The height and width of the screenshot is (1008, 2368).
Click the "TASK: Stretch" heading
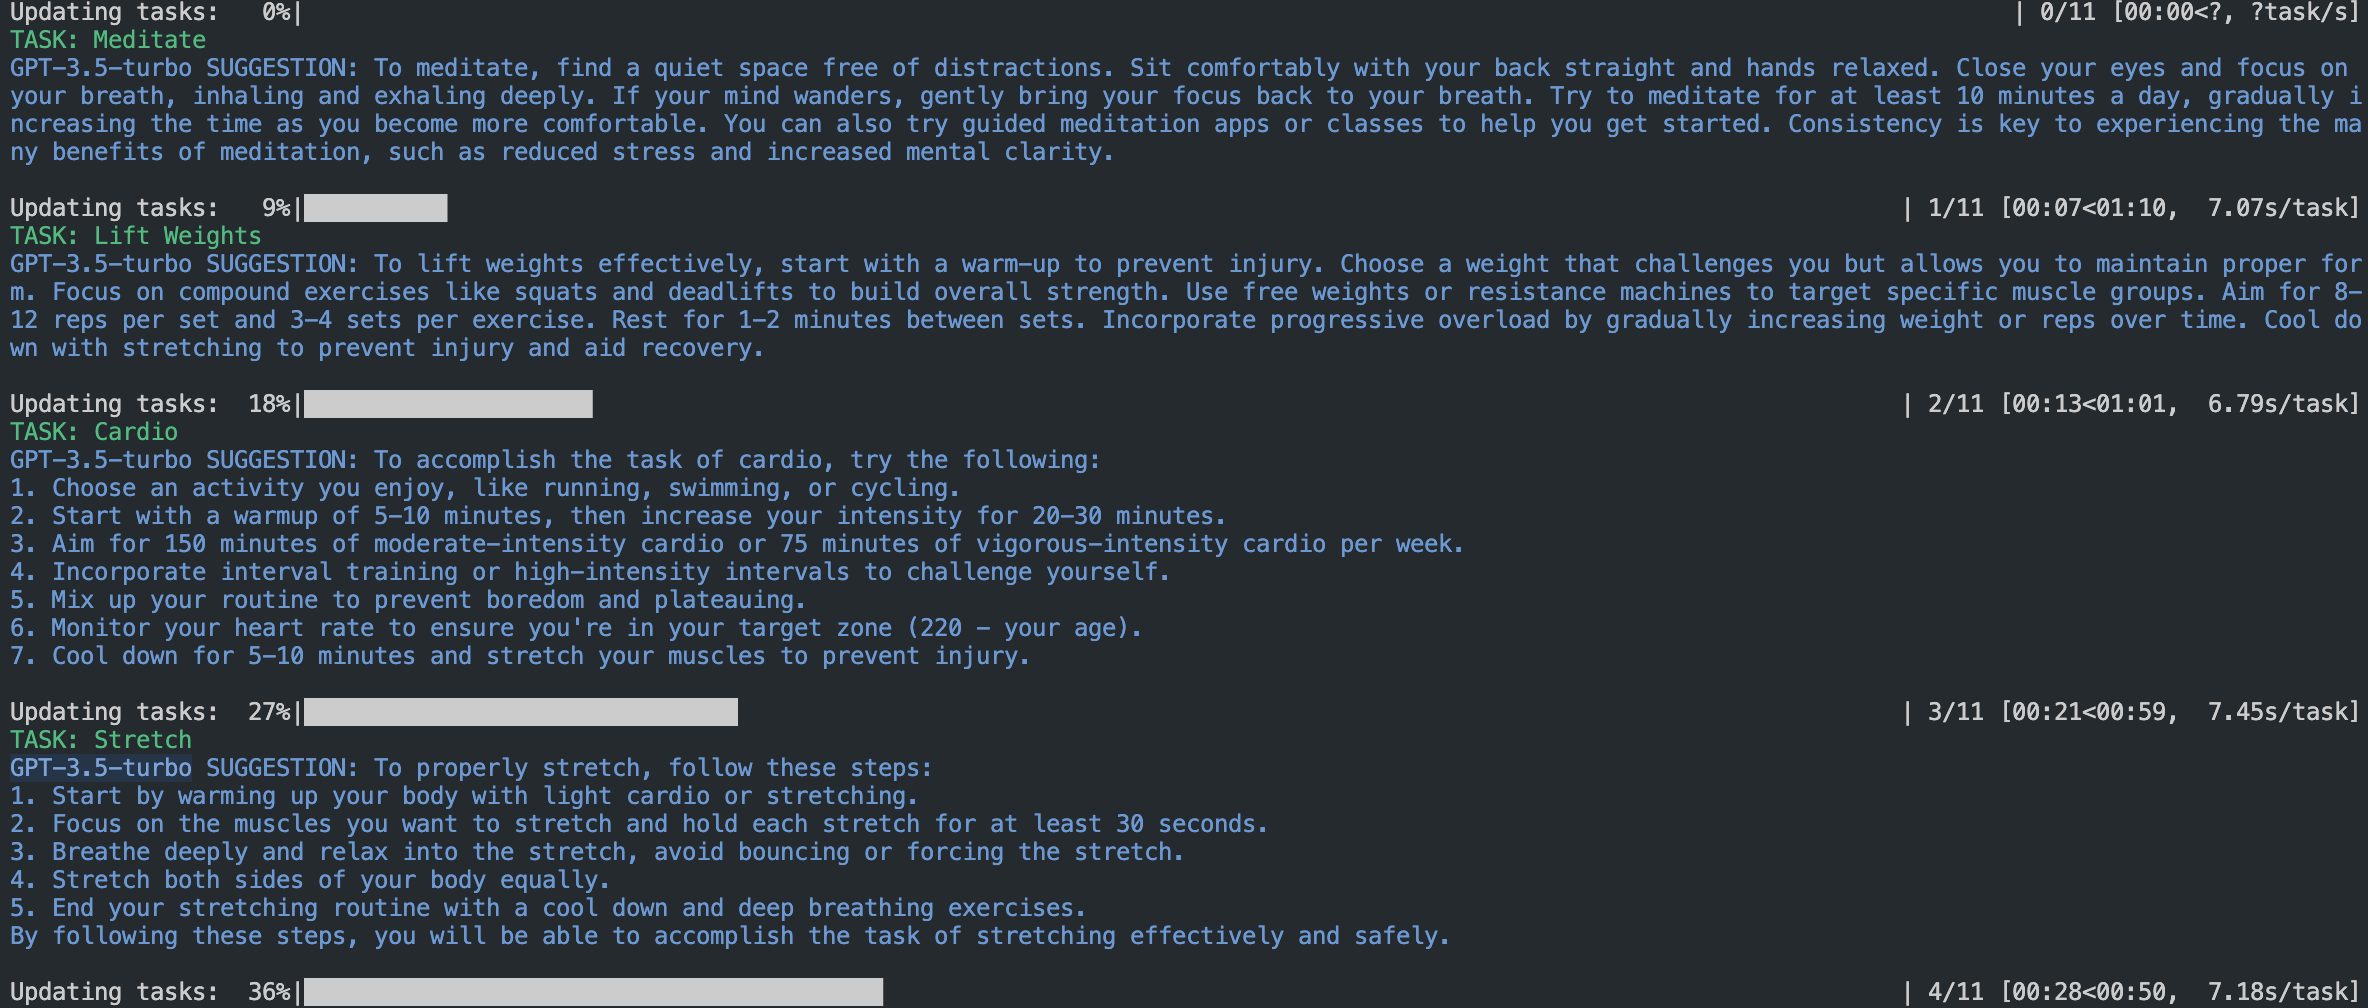click(101, 740)
